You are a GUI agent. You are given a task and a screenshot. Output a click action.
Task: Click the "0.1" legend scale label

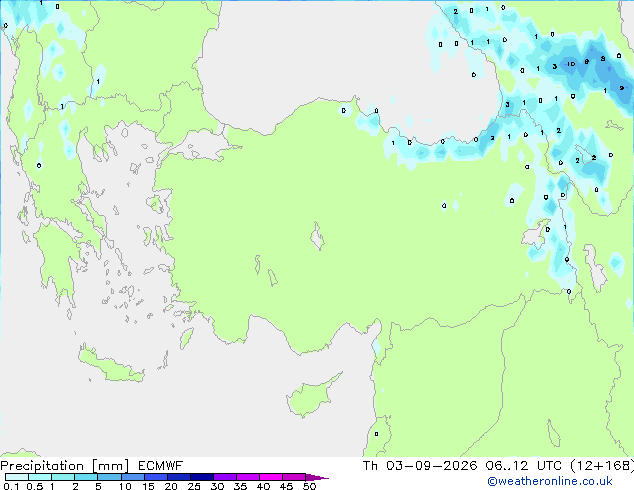11,486
